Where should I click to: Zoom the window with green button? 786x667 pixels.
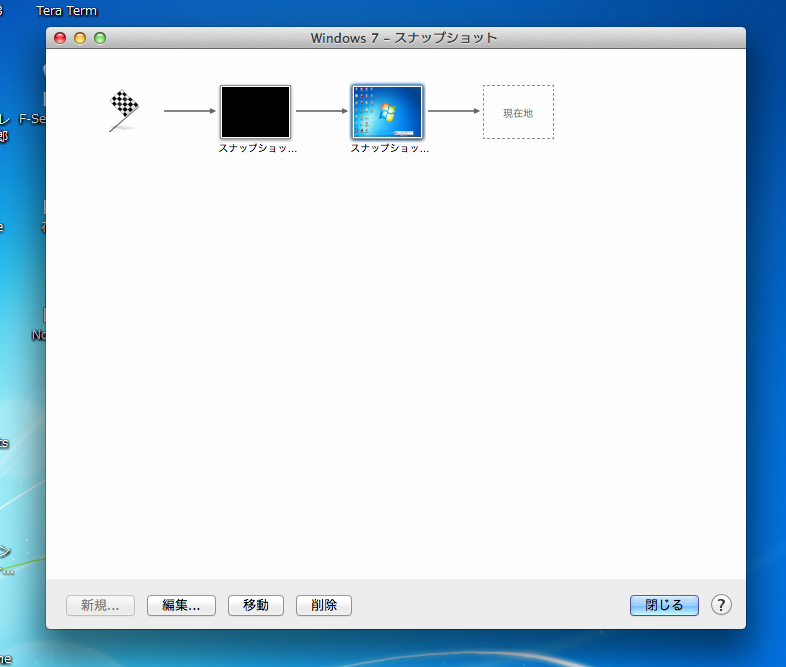pyautogui.click(x=100, y=38)
